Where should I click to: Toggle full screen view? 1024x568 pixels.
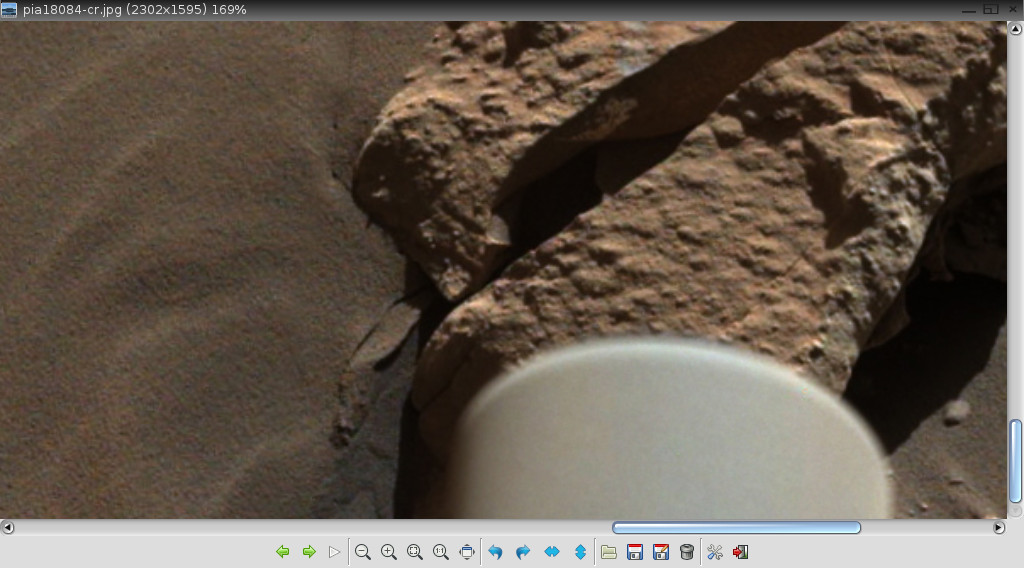(x=467, y=552)
